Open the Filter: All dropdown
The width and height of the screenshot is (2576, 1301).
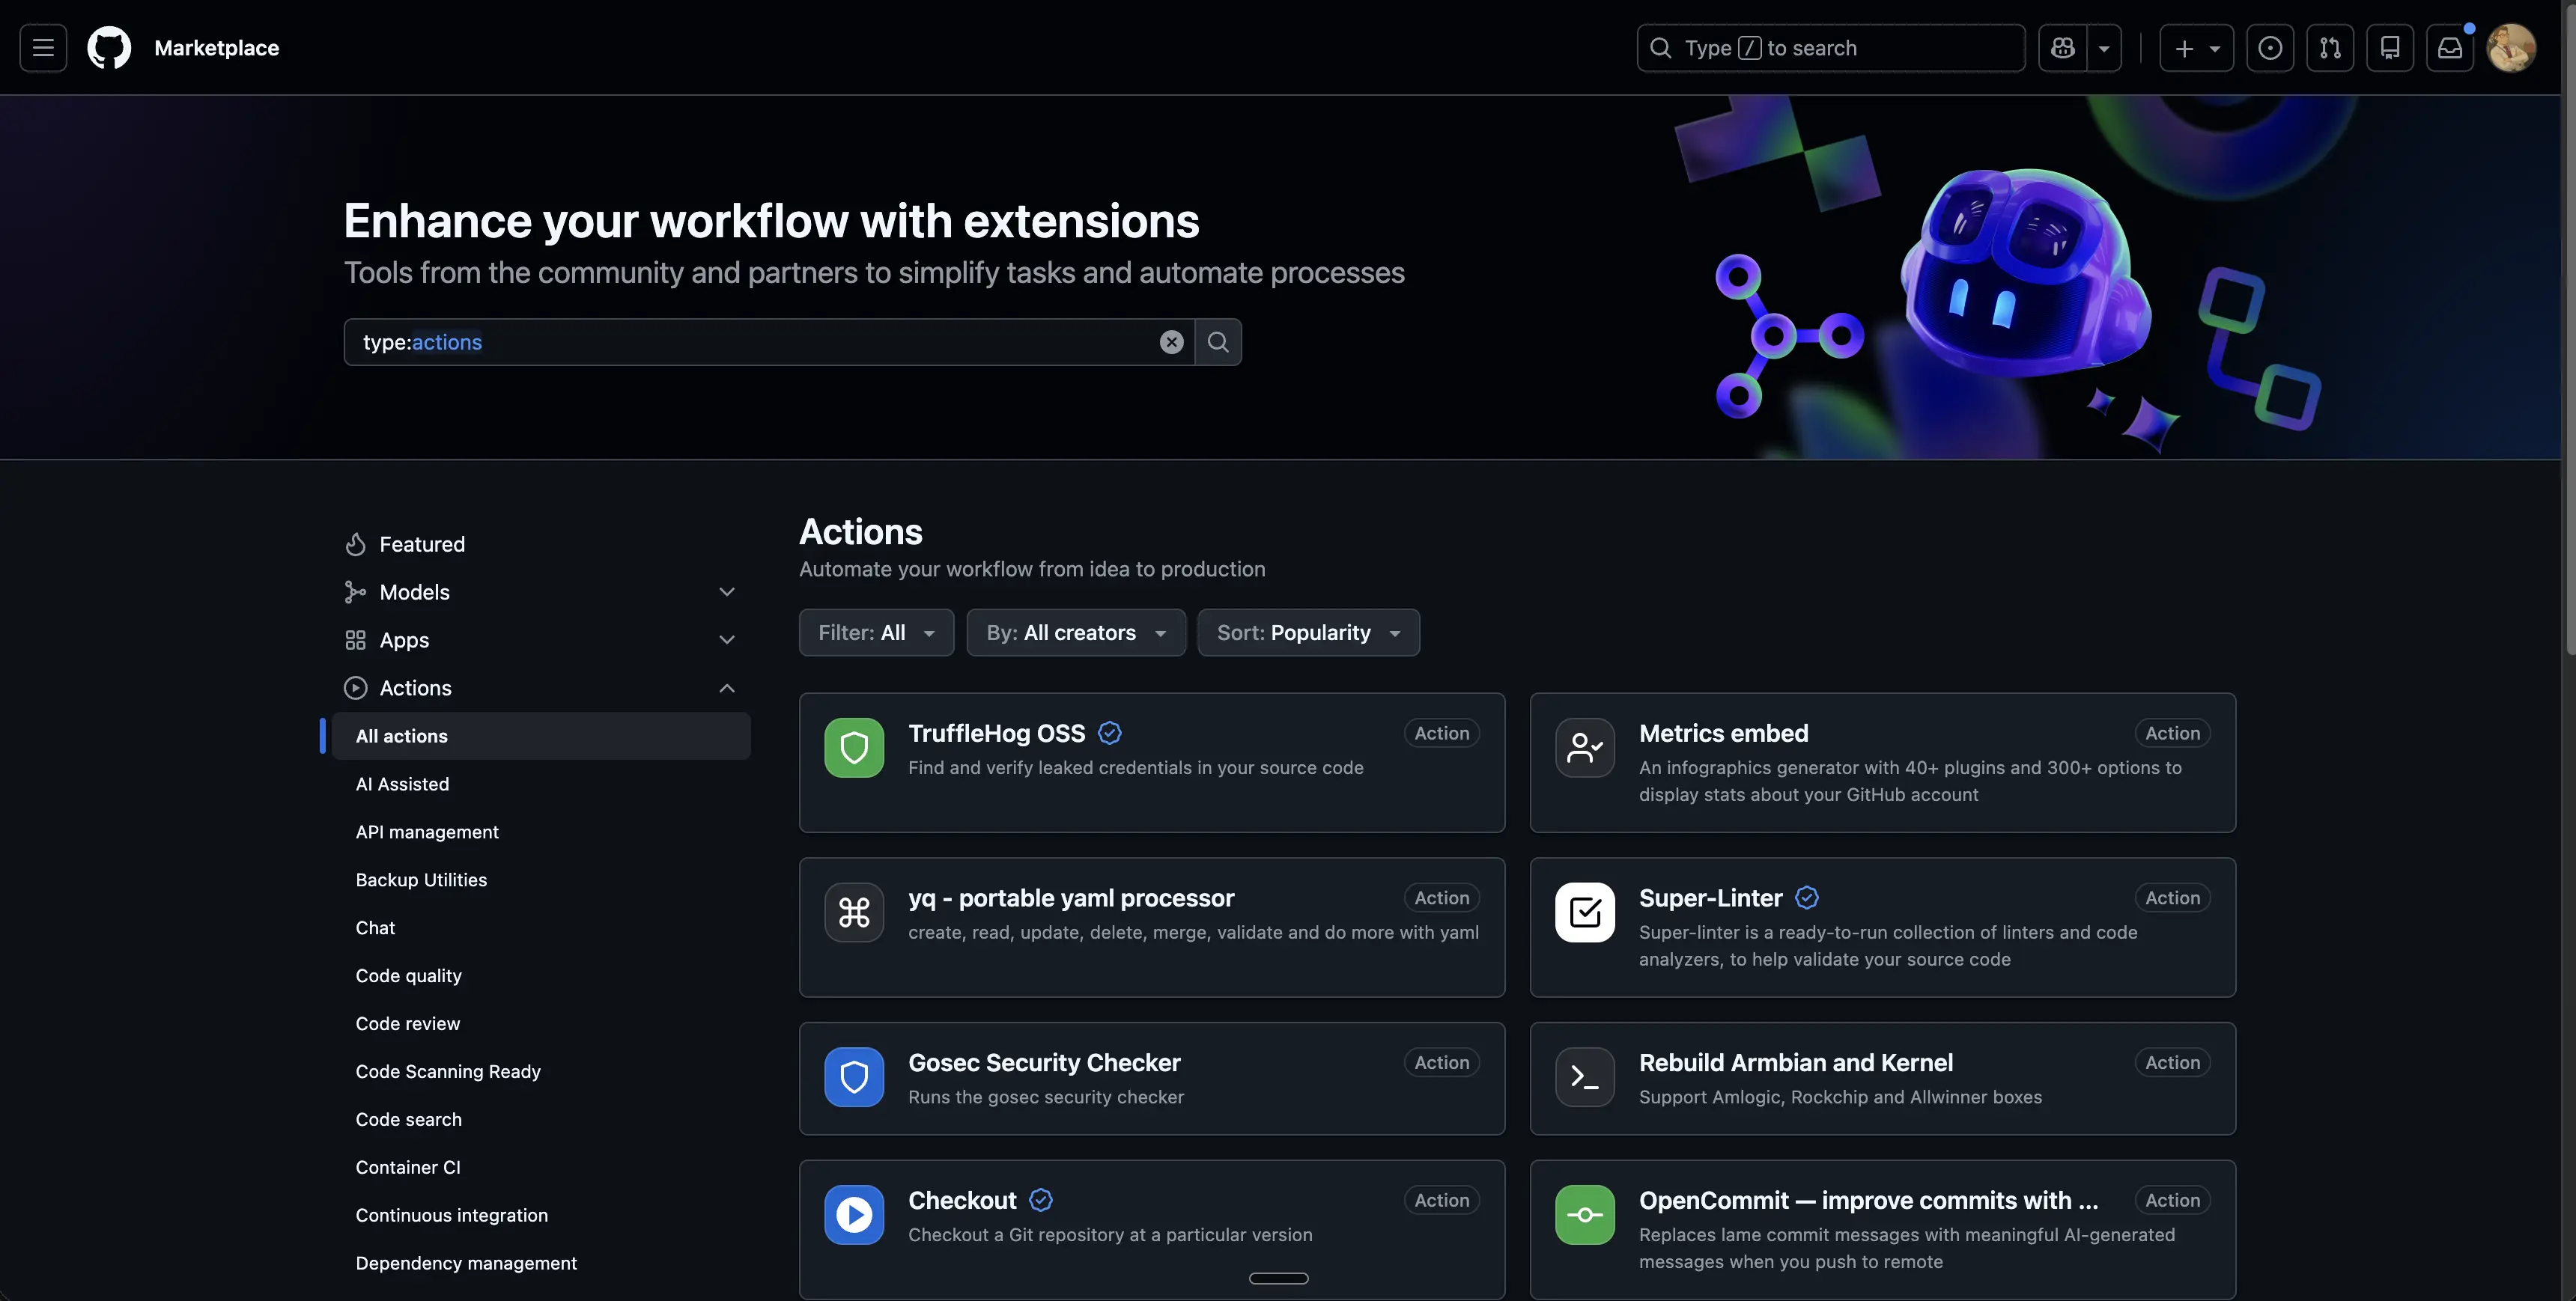(x=876, y=633)
